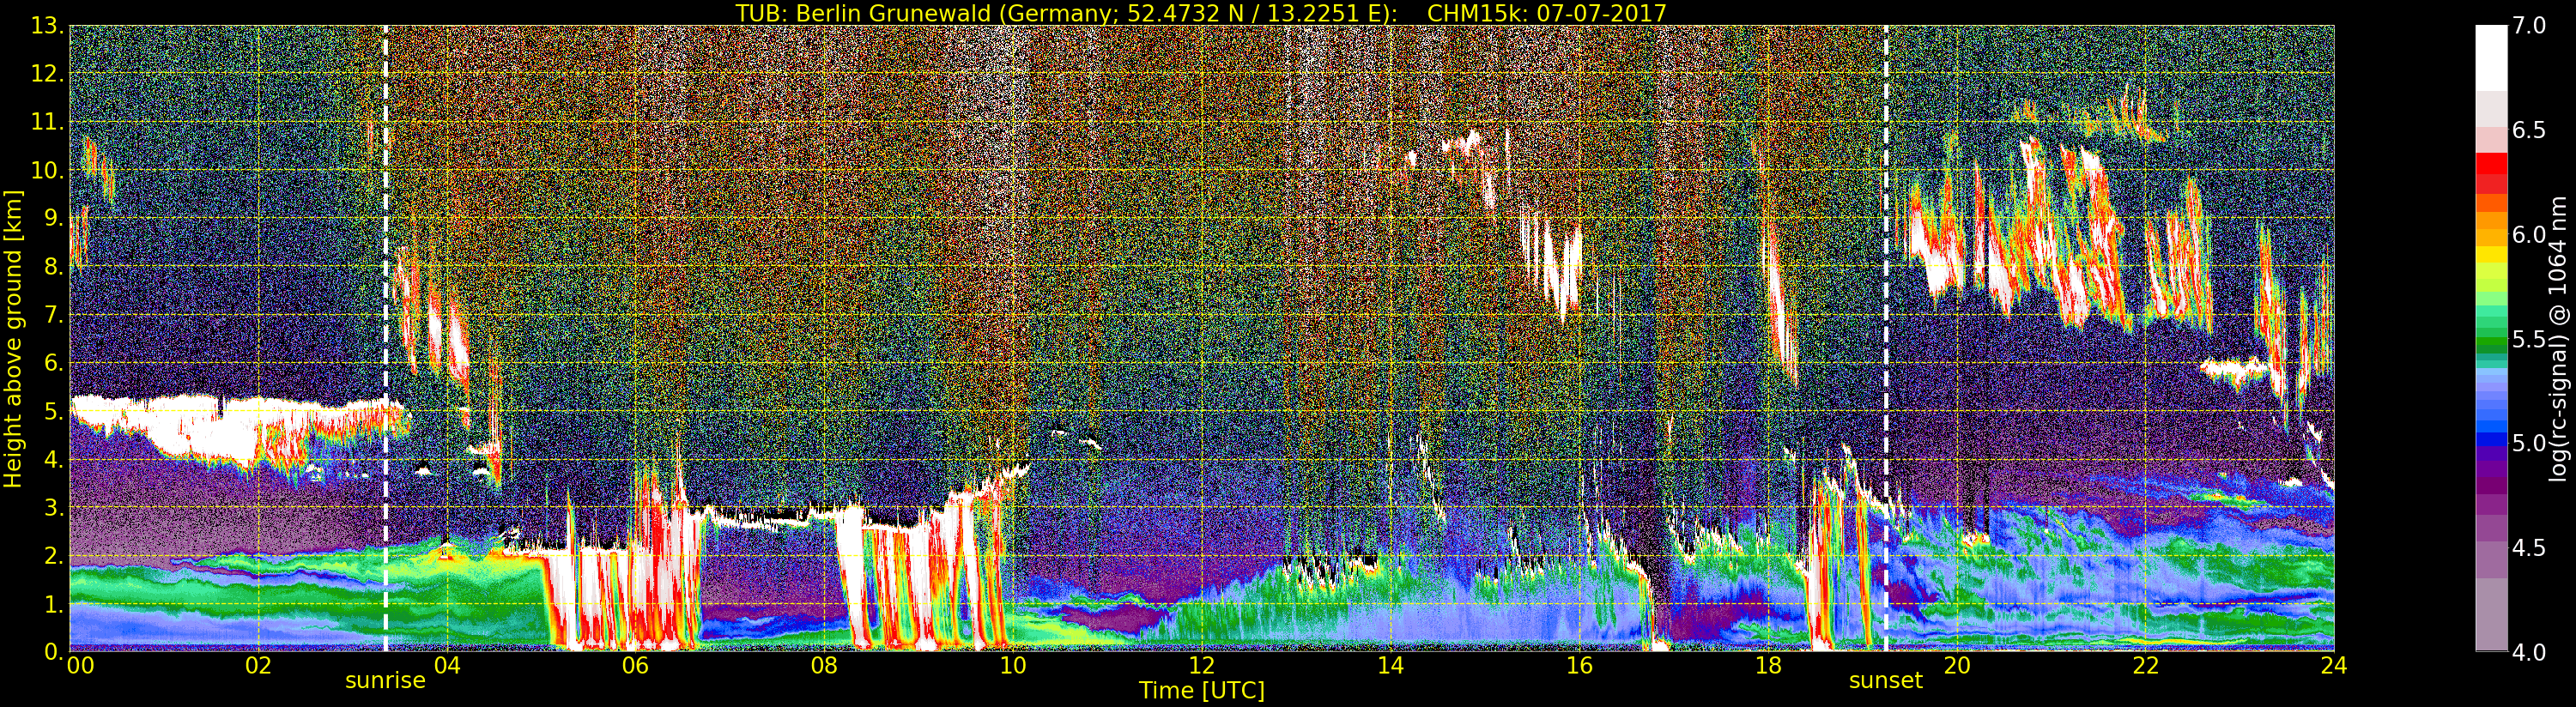Click the 24 tick at the time axis end

click(x=2333, y=666)
